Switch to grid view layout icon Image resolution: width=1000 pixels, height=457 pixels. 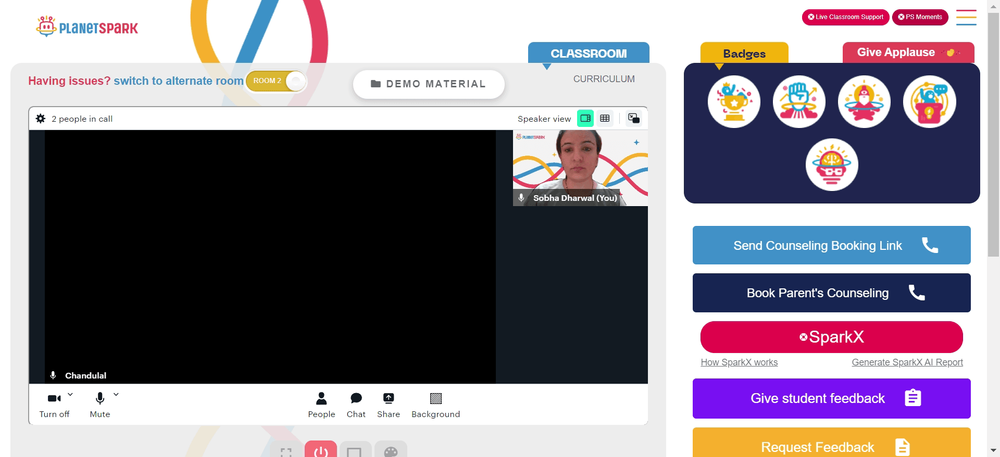click(605, 119)
